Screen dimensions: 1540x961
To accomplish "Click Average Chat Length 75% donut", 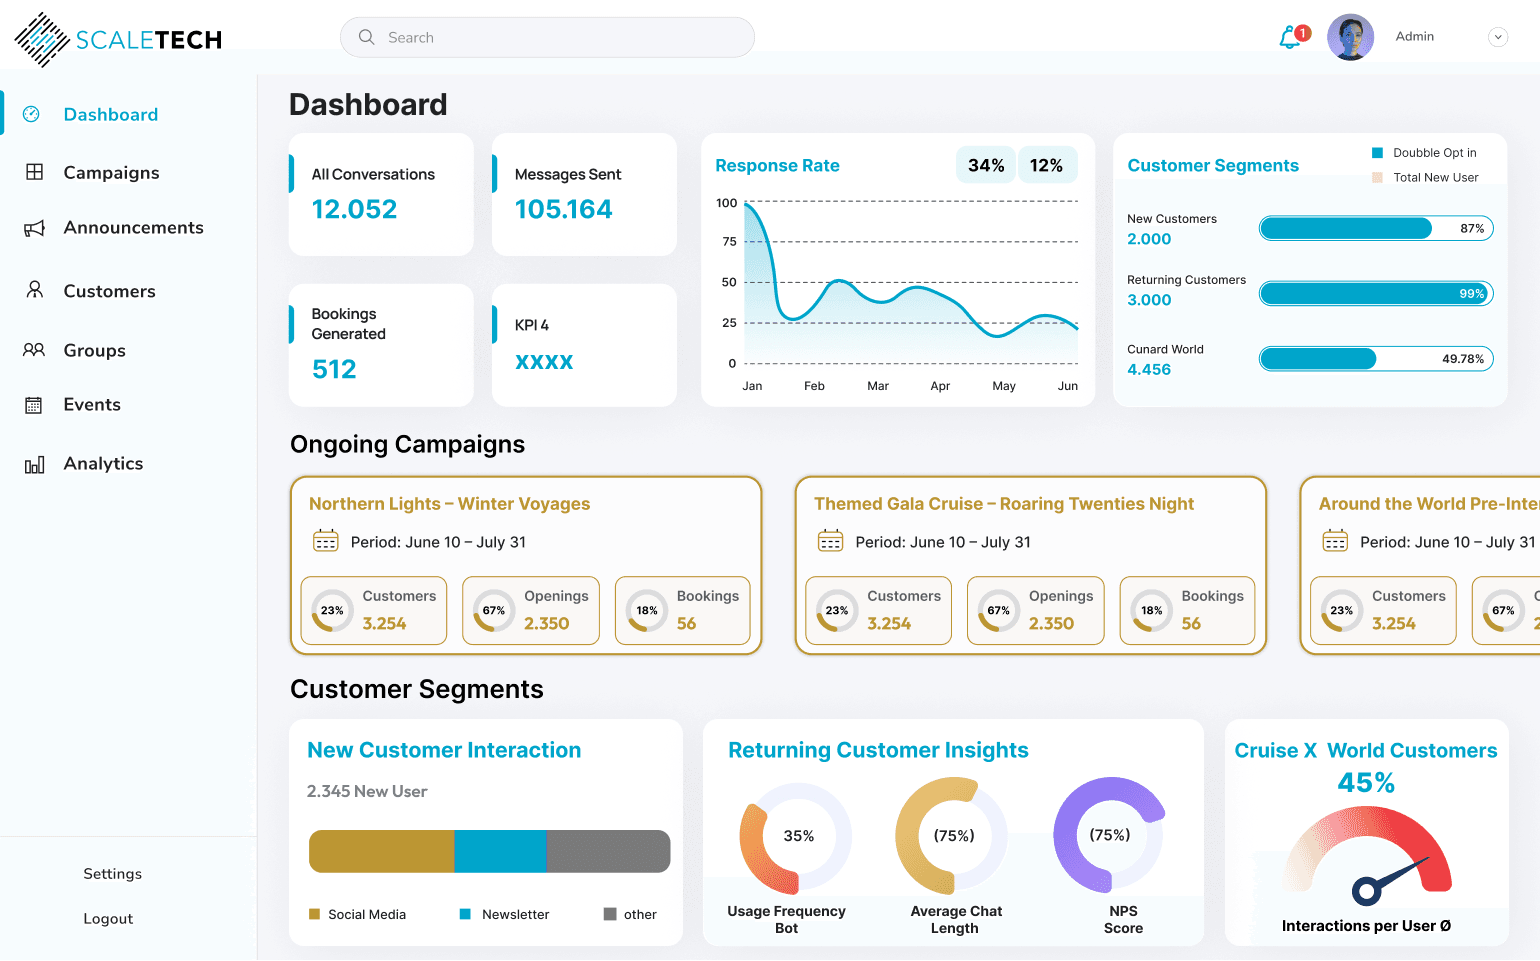I will [953, 836].
